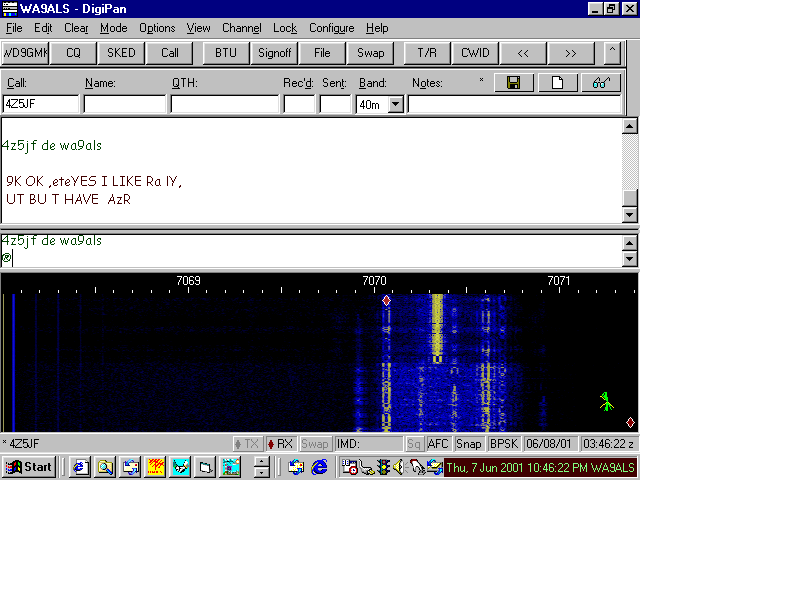The width and height of the screenshot is (800, 600).
Task: Click the traffic light tray icon
Action: point(383,467)
